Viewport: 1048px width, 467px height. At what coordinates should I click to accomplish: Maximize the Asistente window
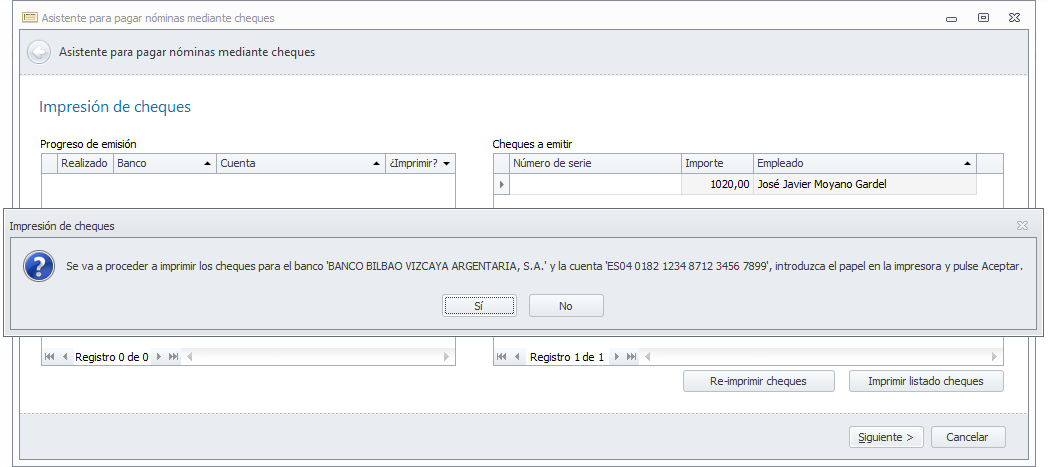coord(983,18)
